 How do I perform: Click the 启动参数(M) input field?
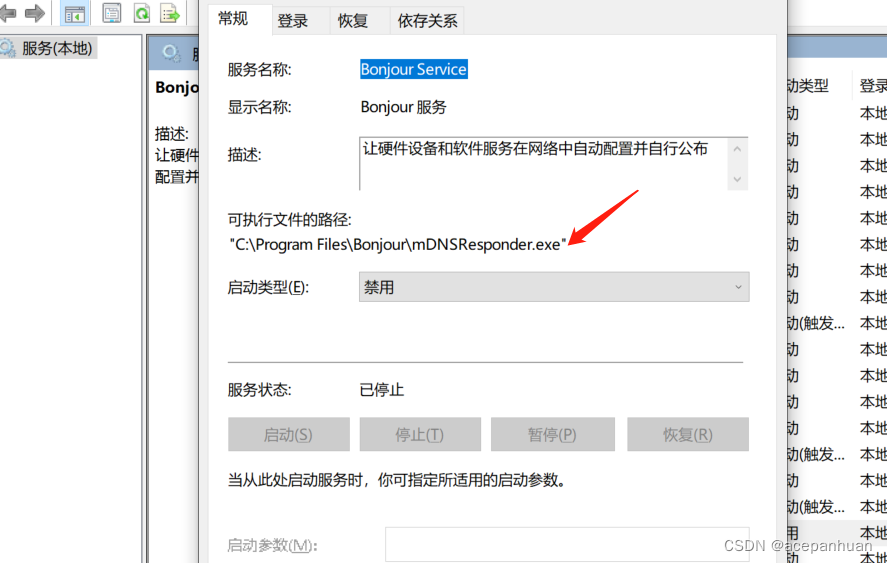[567, 544]
